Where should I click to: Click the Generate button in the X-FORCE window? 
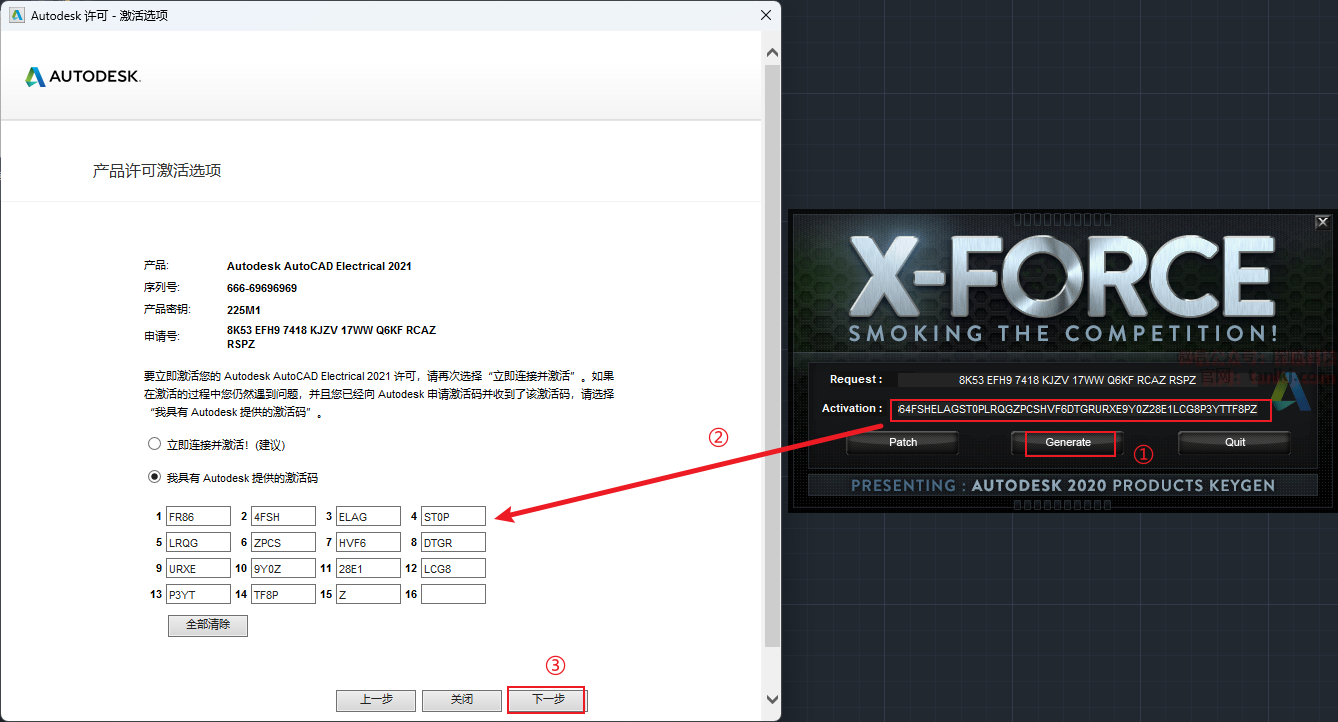click(x=1068, y=442)
